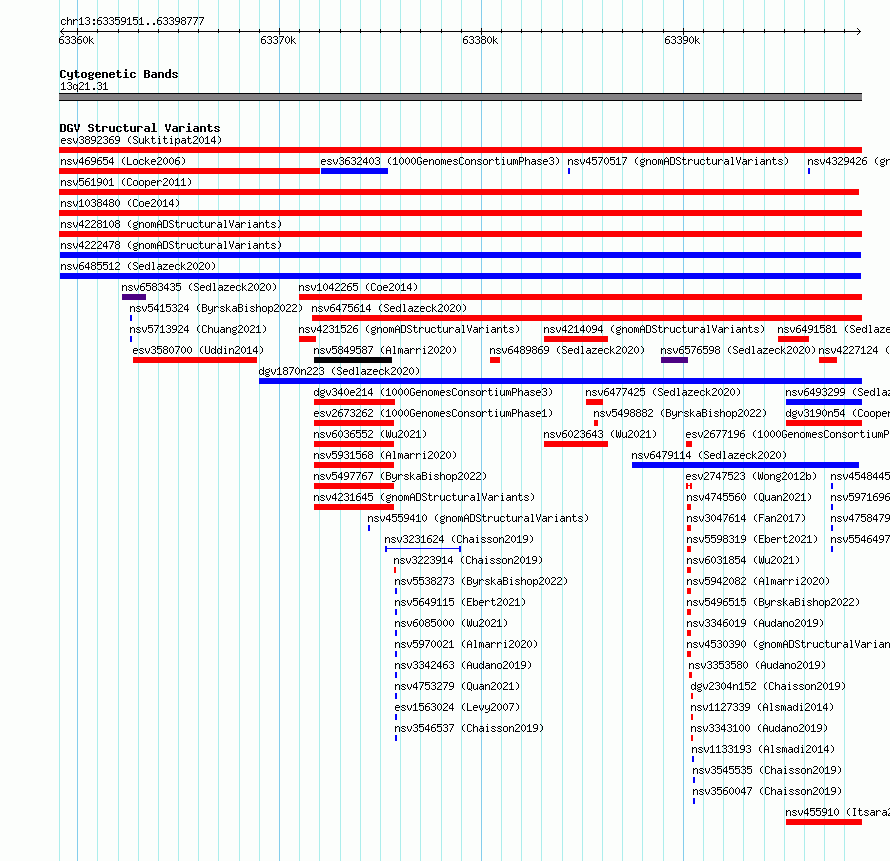The height and width of the screenshot is (861, 890).
Task: Click dgv2304n152 (Chaisson2019) label
Action: [768, 686]
